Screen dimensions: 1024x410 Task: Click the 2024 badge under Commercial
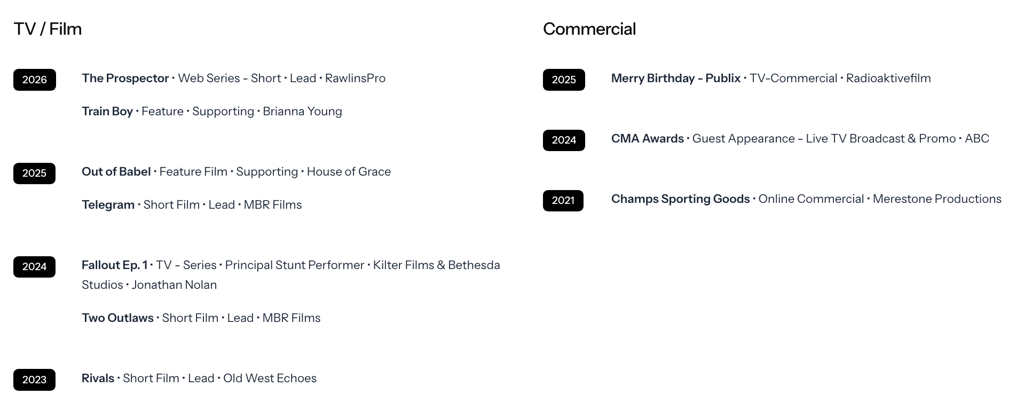tap(563, 140)
